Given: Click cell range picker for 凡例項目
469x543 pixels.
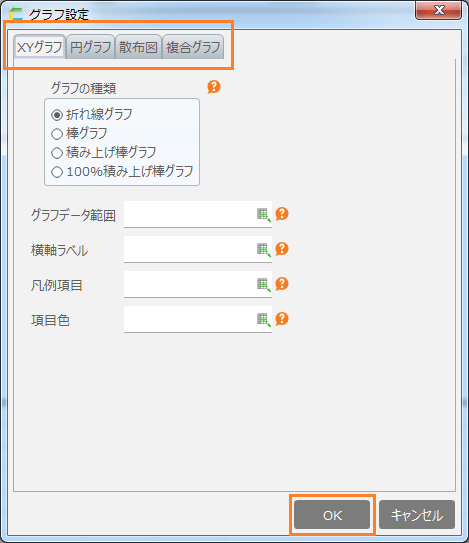Looking at the screenshot, I should pos(264,285).
